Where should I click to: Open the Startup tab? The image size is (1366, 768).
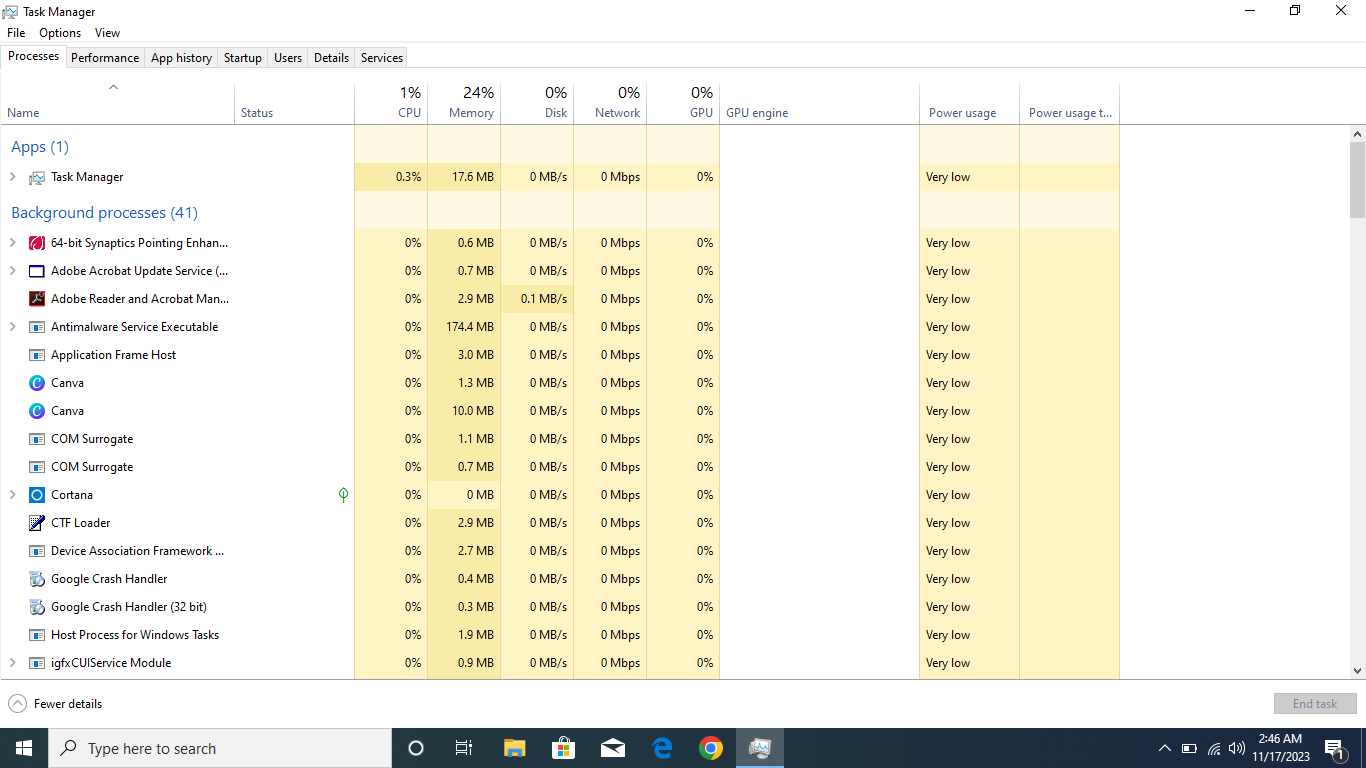242,58
